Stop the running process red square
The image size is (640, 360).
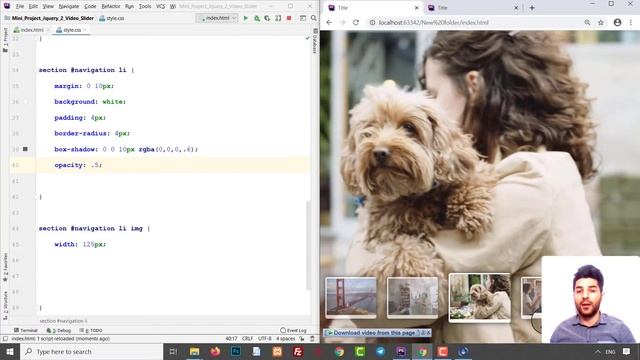coord(289,18)
